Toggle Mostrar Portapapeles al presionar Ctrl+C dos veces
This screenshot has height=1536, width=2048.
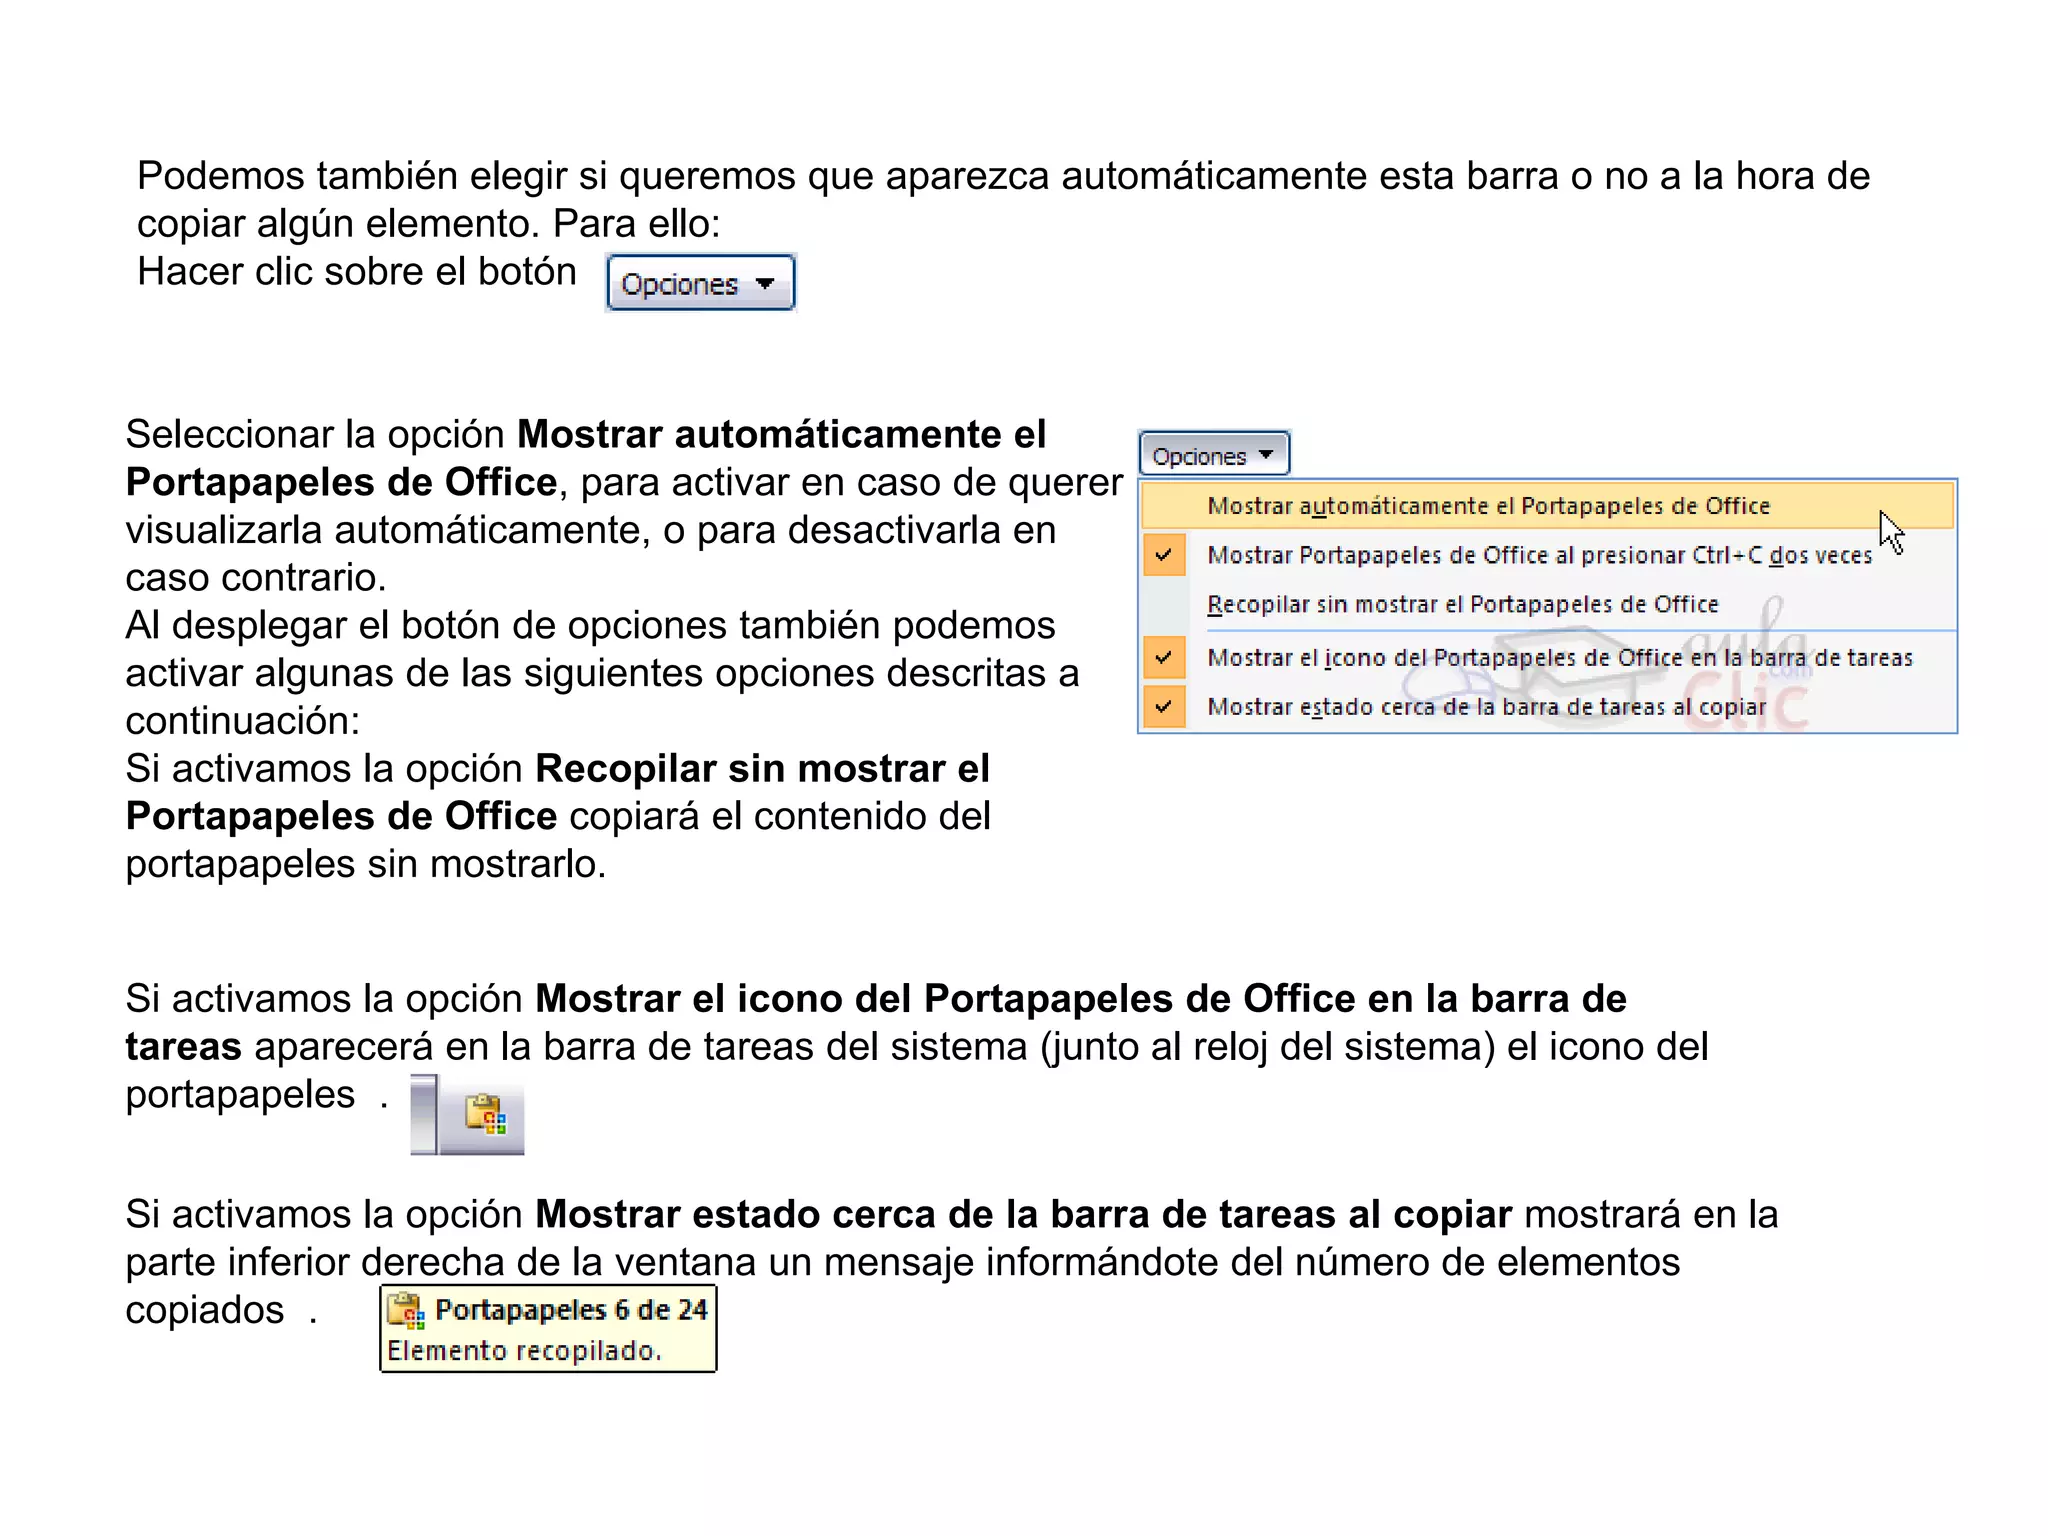(1547, 555)
